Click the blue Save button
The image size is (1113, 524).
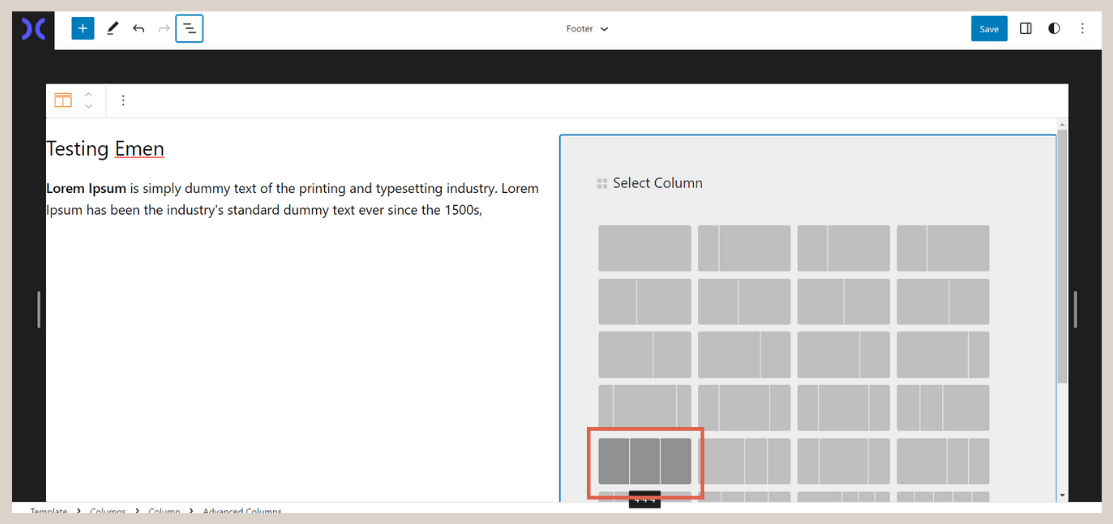pos(988,29)
